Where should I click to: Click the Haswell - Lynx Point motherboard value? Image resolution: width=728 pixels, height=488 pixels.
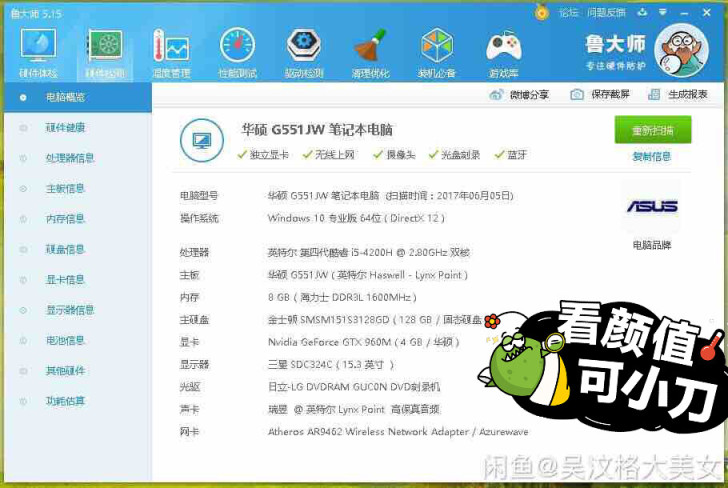[x=368, y=275]
